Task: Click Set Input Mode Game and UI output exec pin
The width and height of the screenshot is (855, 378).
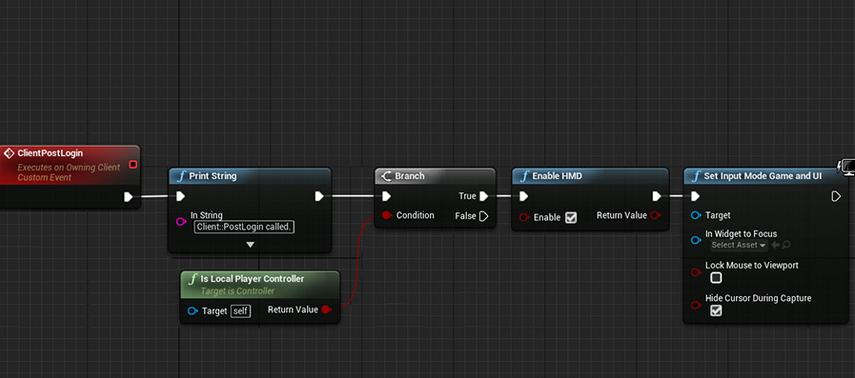Action: point(836,196)
